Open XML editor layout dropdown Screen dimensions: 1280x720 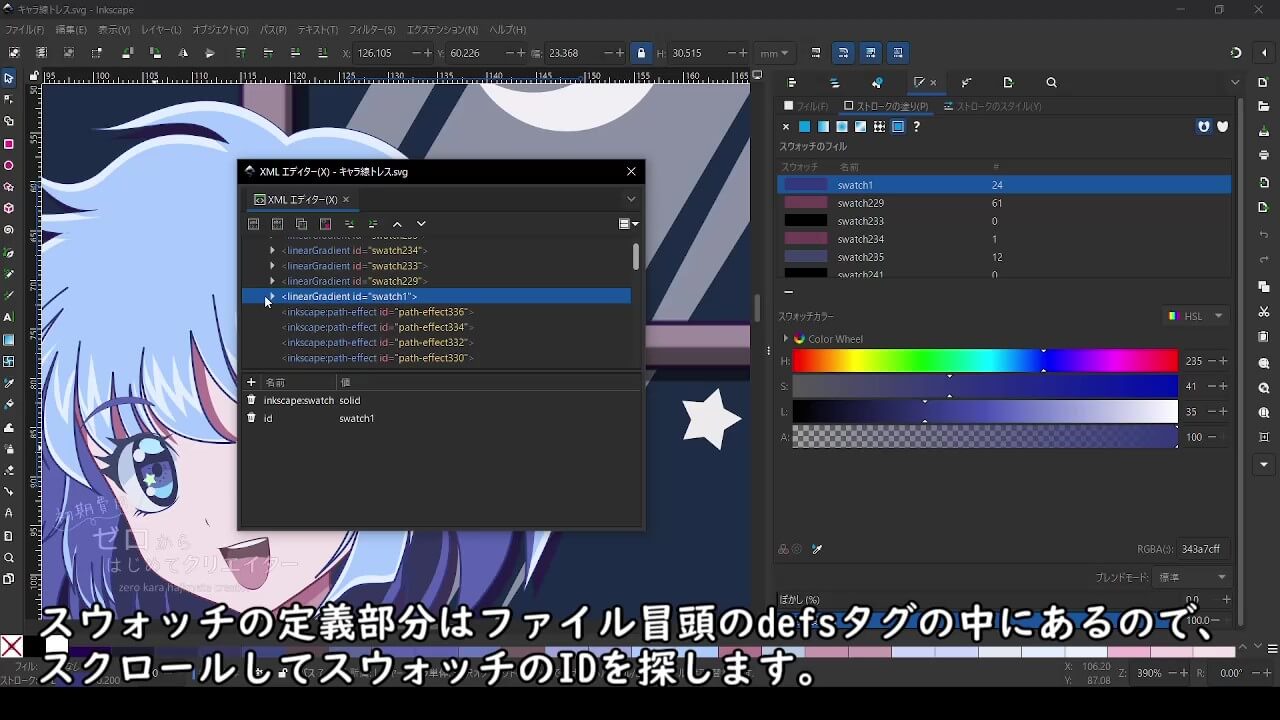pos(629,224)
